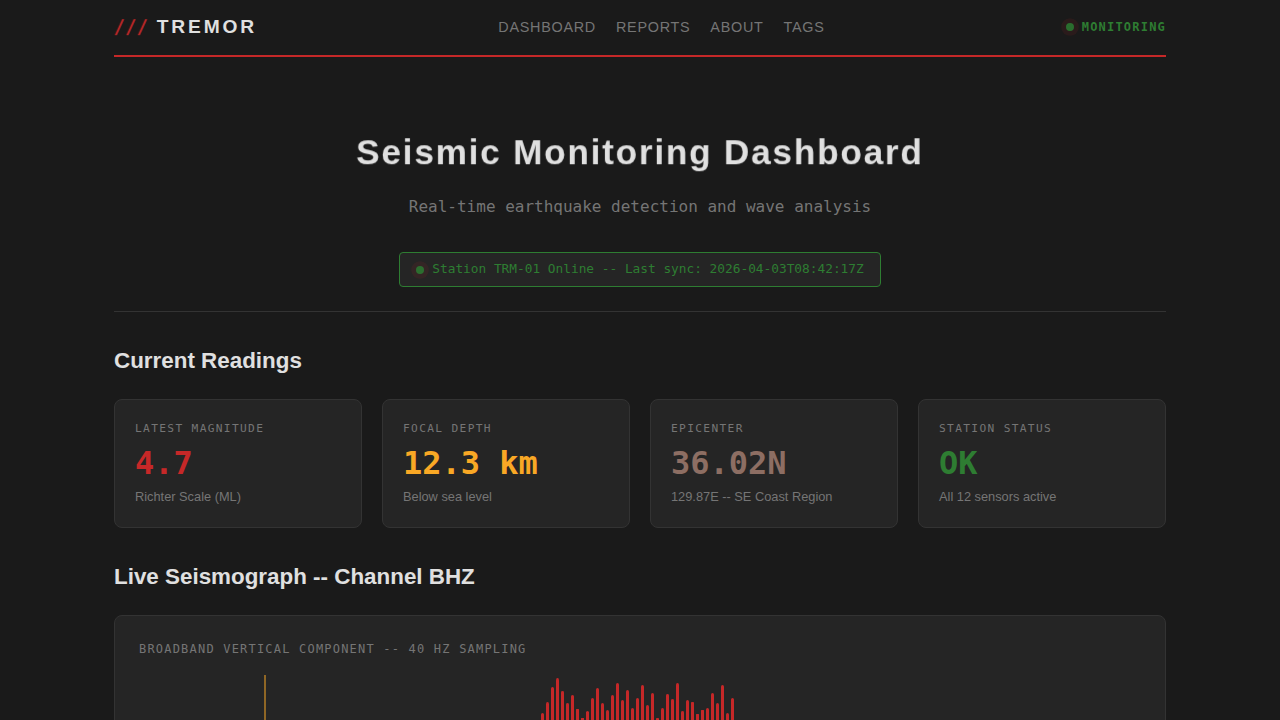Click the green OK status value
The height and width of the screenshot is (720, 1280).
click(957, 464)
